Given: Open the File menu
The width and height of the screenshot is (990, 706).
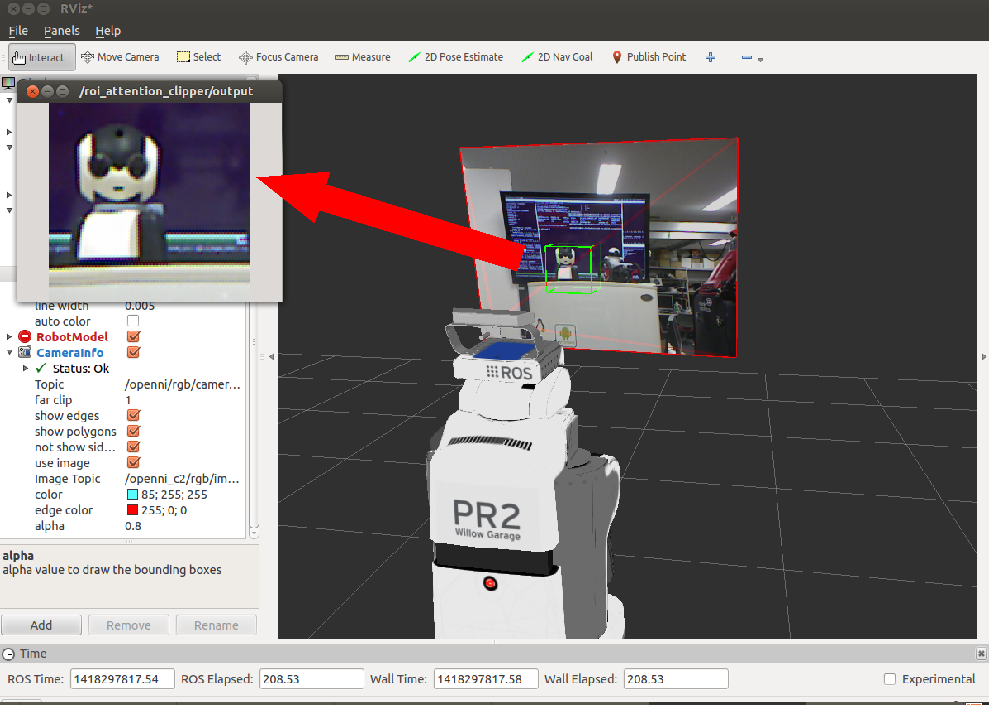Looking at the screenshot, I should pos(18,30).
